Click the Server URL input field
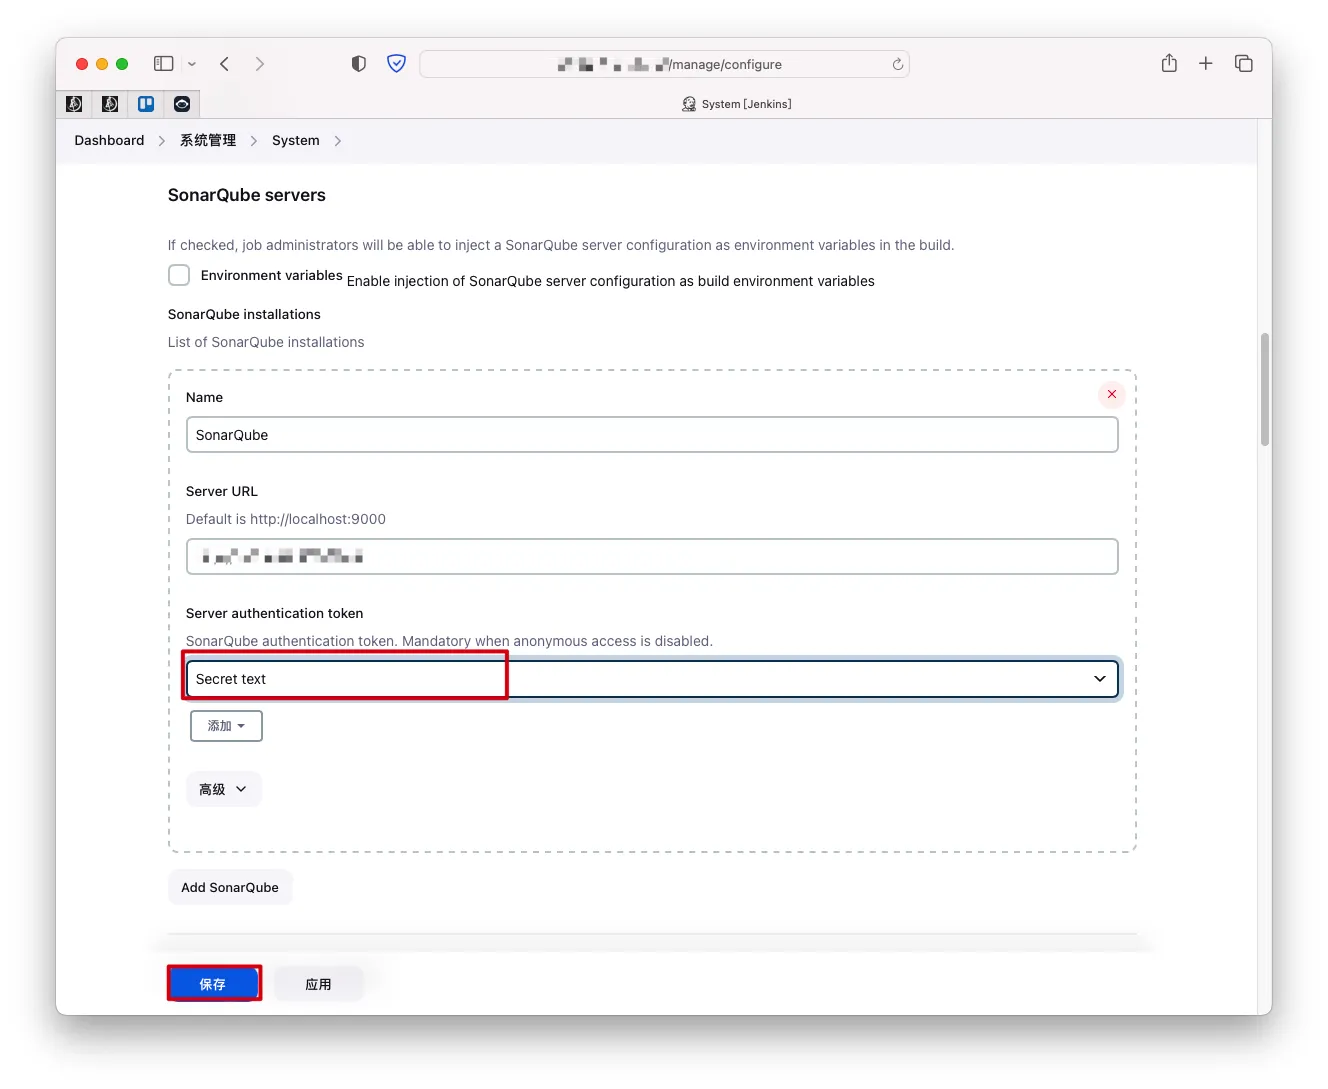Image resolution: width=1328 pixels, height=1089 pixels. [x=652, y=557]
